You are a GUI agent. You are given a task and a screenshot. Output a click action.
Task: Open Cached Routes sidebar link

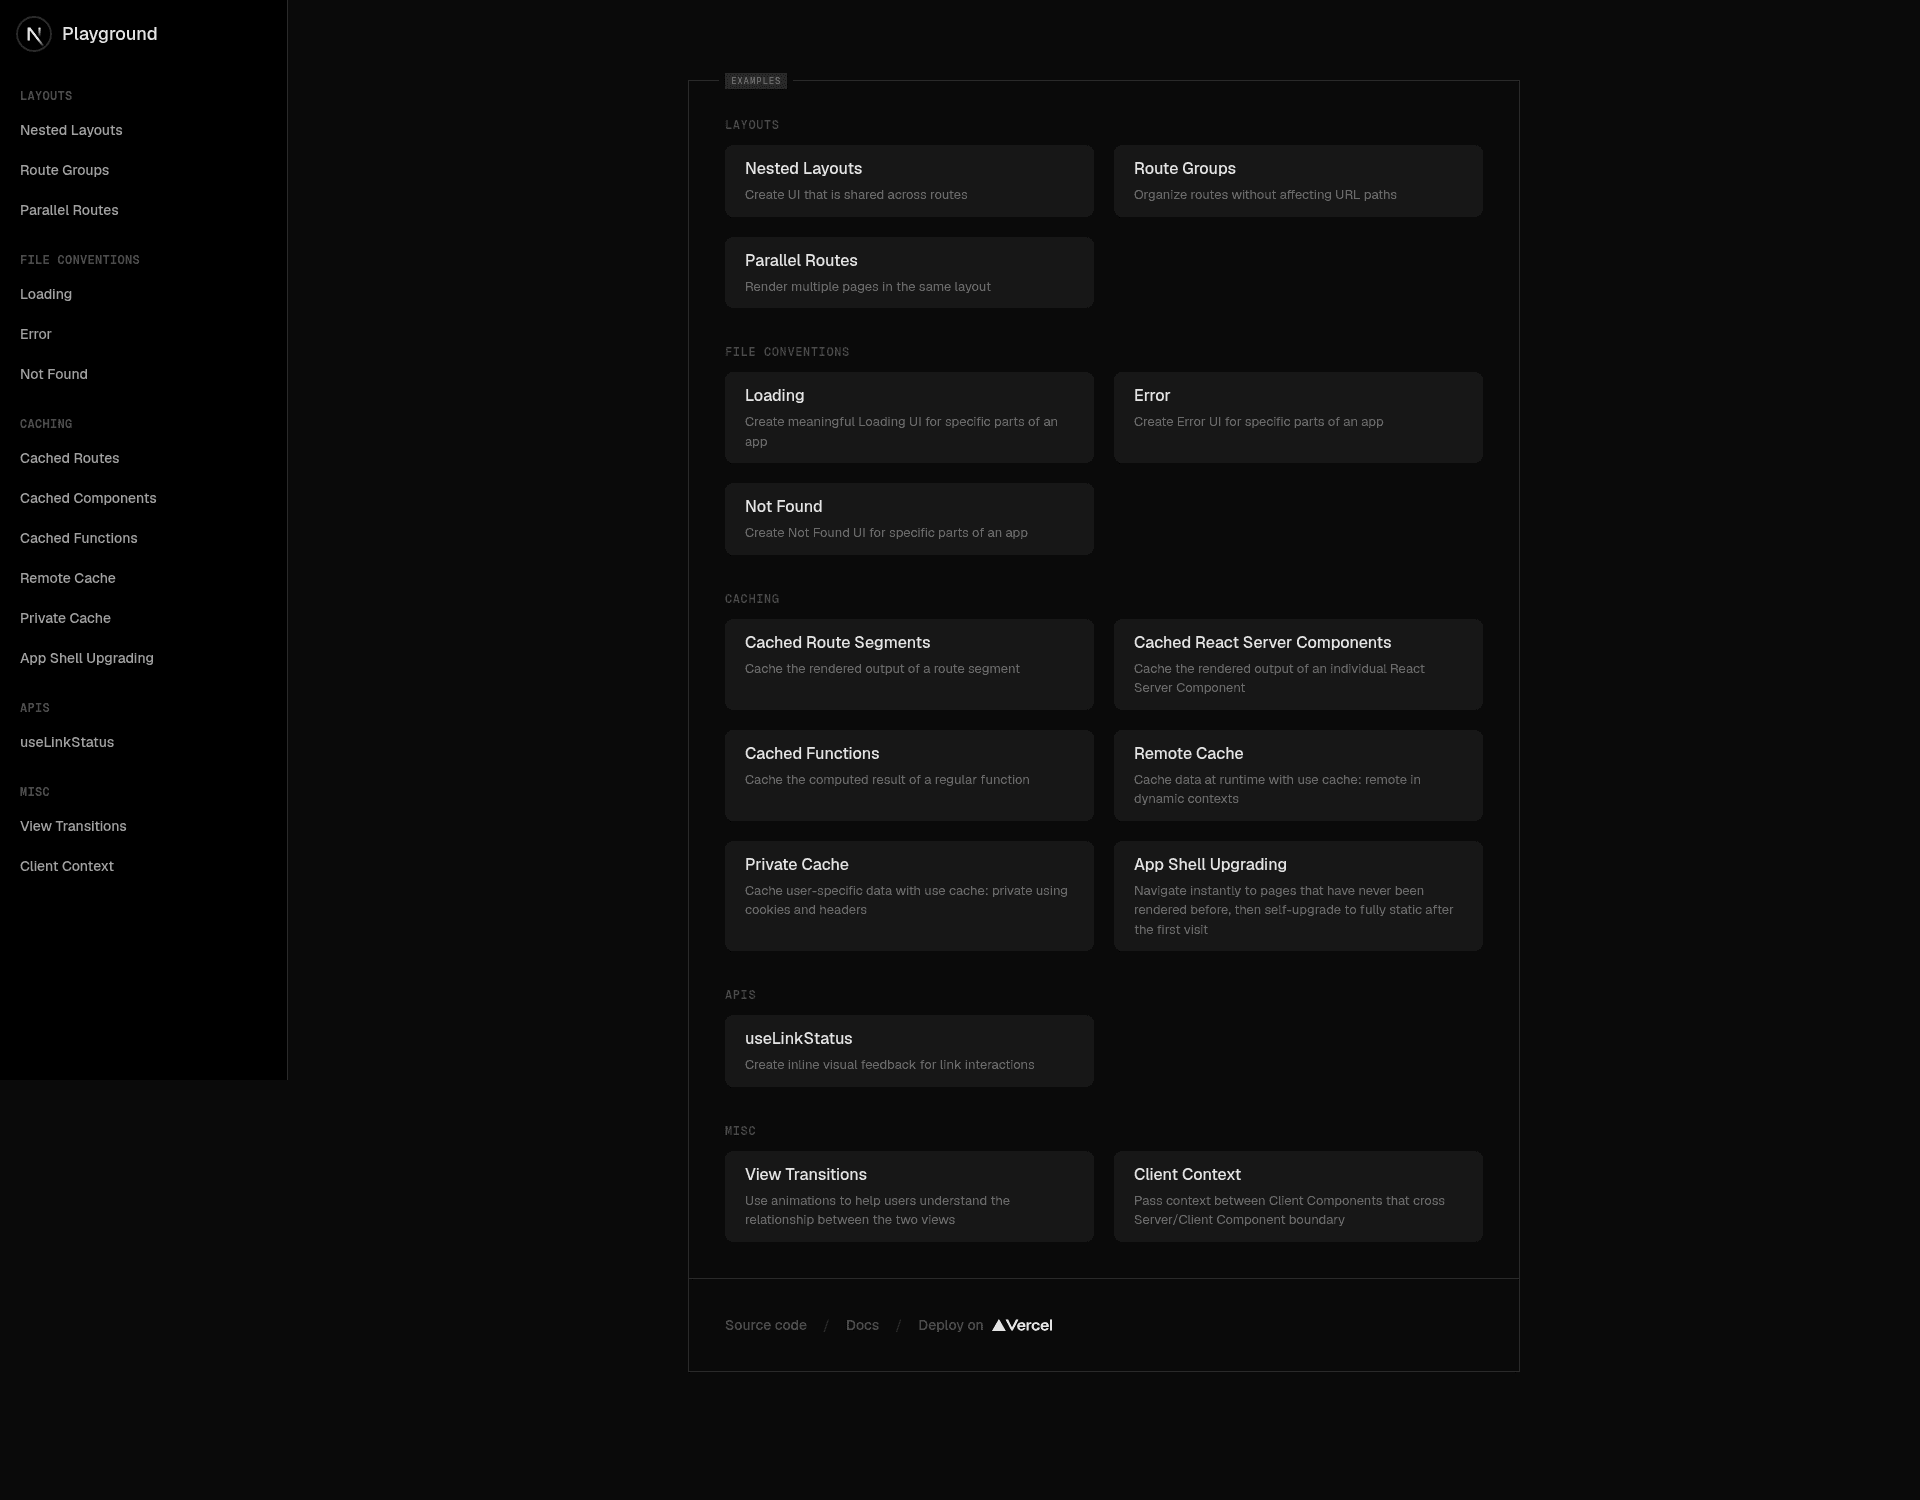tap(69, 458)
